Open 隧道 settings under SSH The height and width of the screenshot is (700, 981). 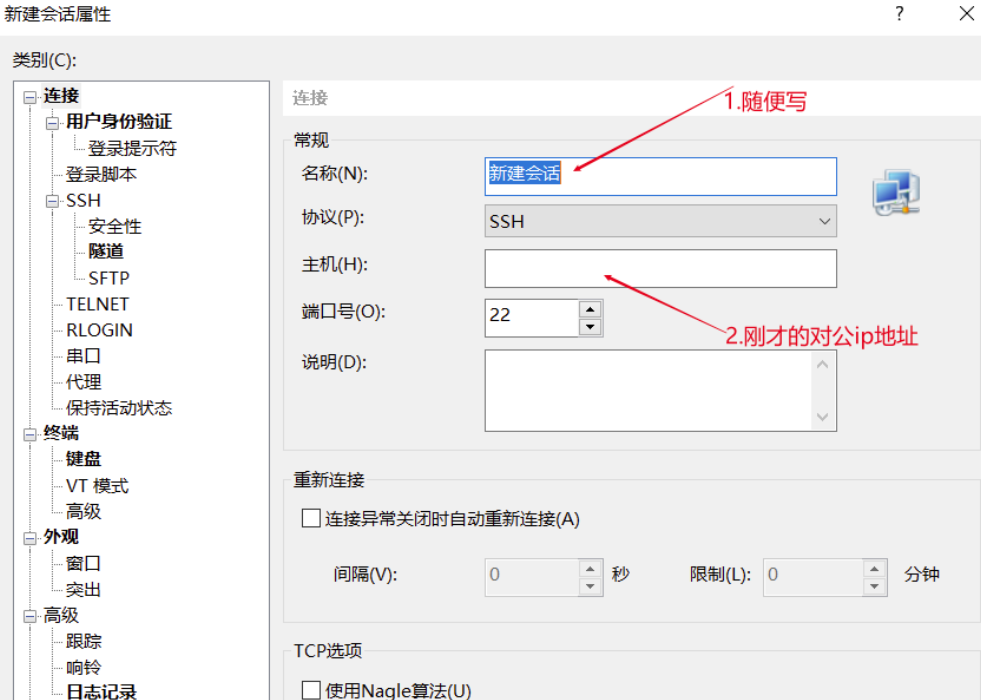click(106, 251)
